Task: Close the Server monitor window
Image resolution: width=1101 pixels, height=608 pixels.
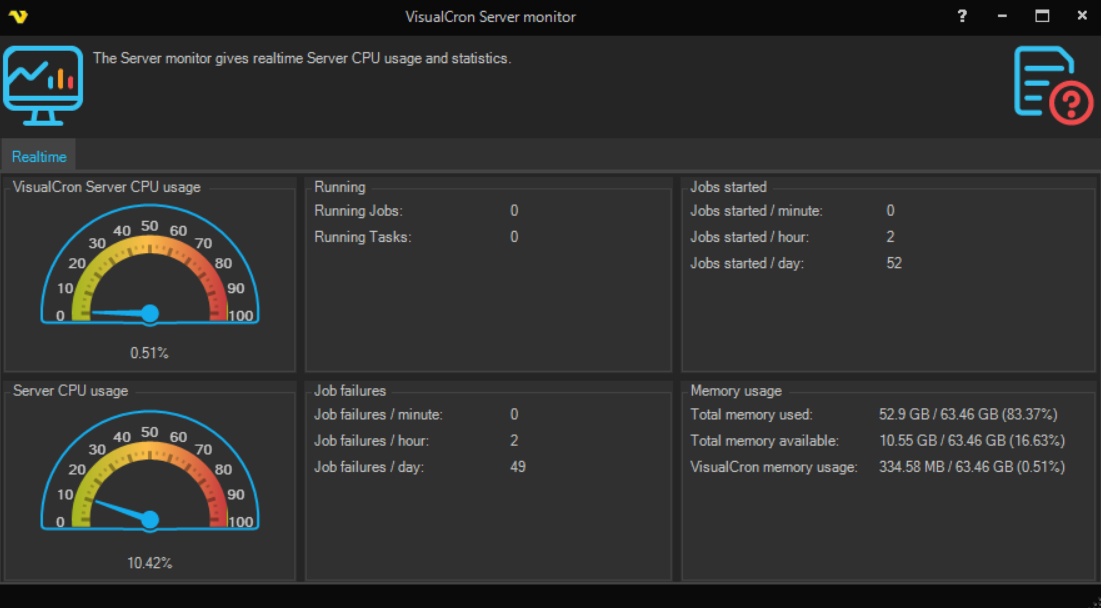Action: coord(1082,16)
